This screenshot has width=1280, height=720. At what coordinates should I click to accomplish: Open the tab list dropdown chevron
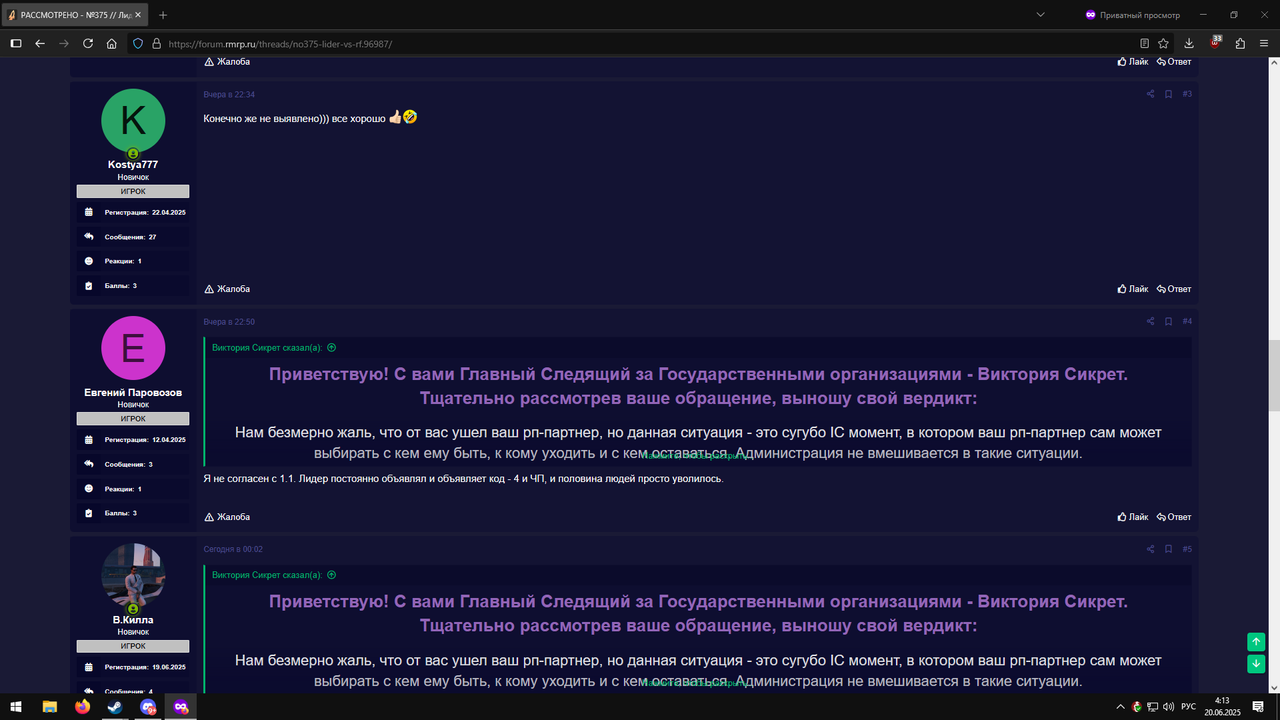click(x=1042, y=15)
